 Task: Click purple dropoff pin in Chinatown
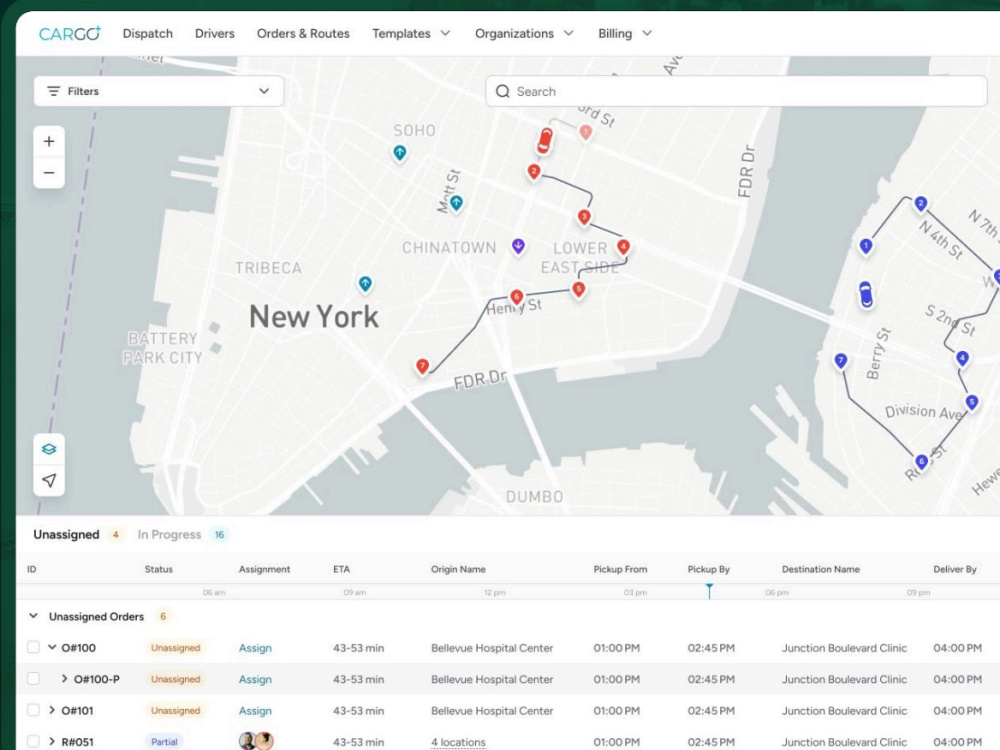click(x=518, y=246)
